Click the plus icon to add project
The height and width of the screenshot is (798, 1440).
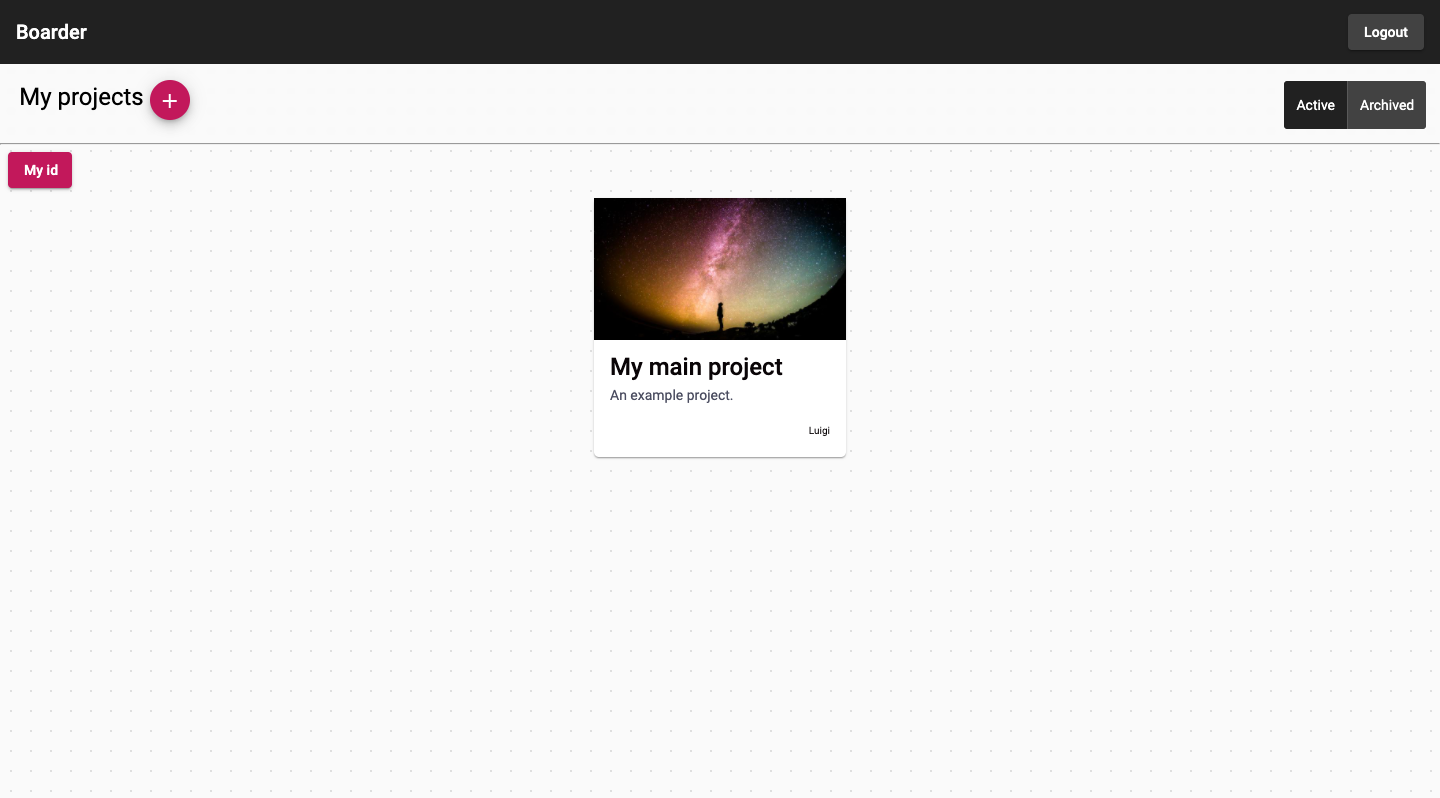click(170, 100)
